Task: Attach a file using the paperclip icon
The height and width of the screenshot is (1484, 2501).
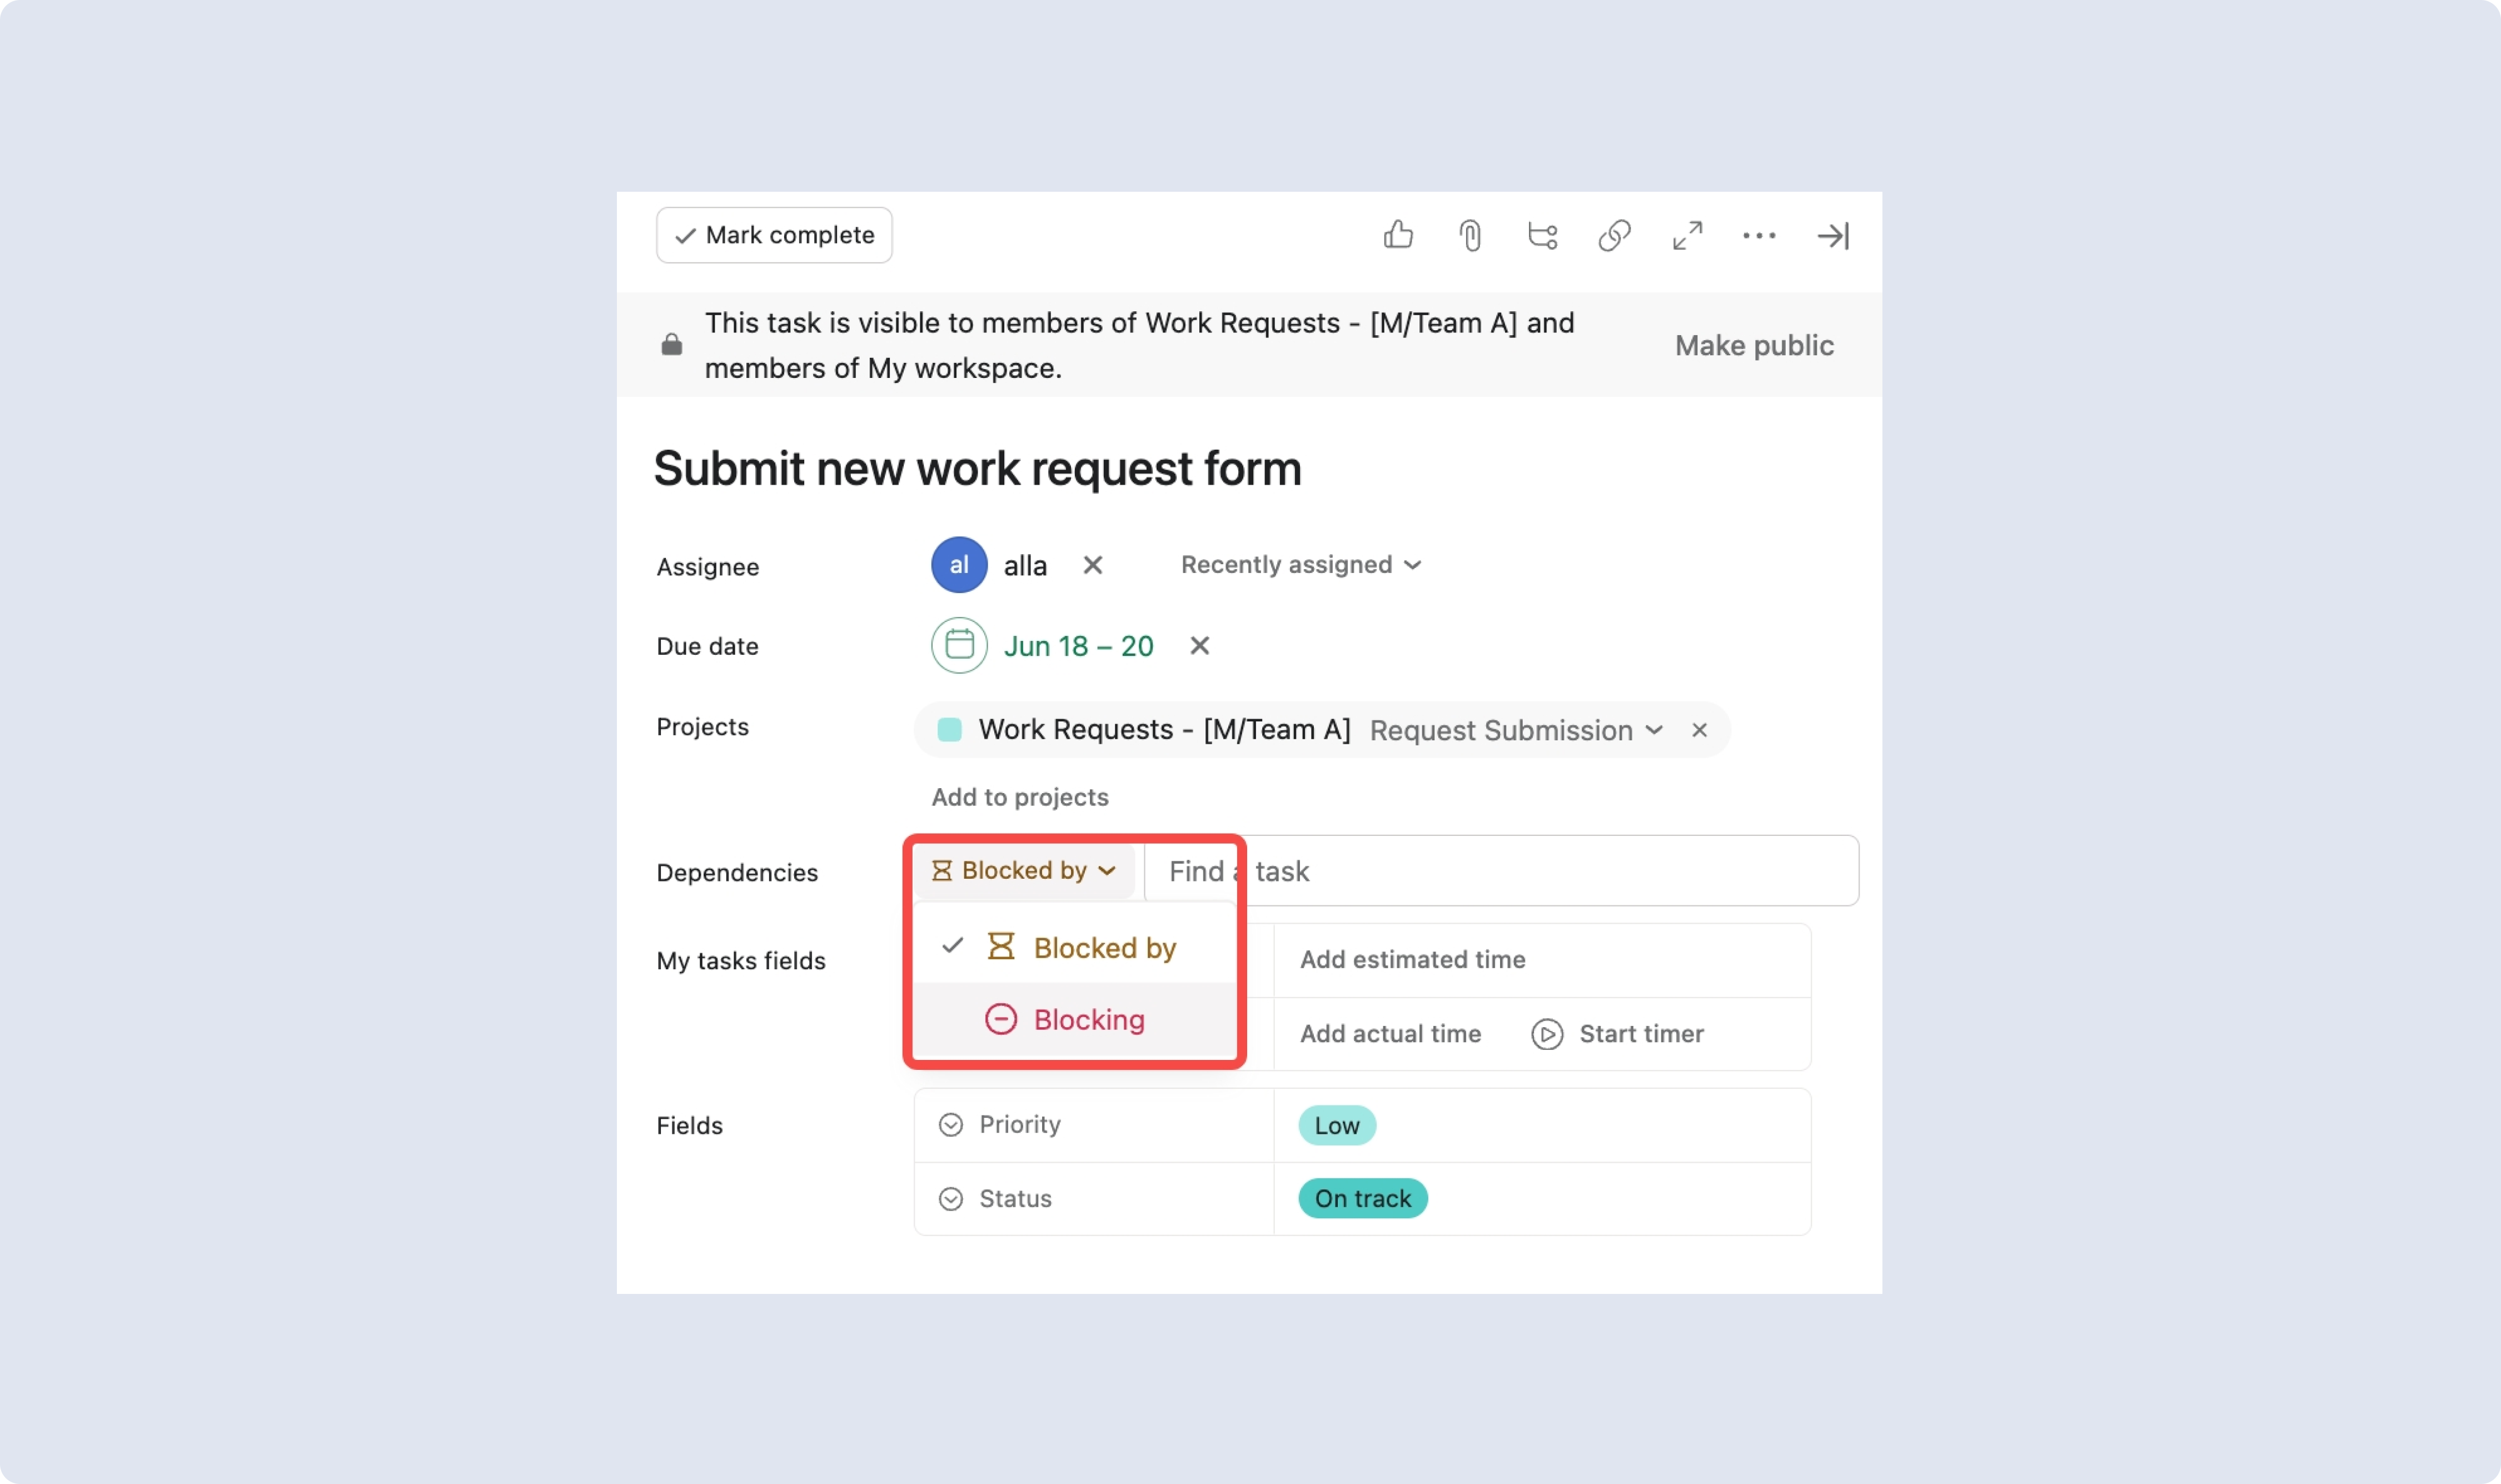Action: (1470, 236)
